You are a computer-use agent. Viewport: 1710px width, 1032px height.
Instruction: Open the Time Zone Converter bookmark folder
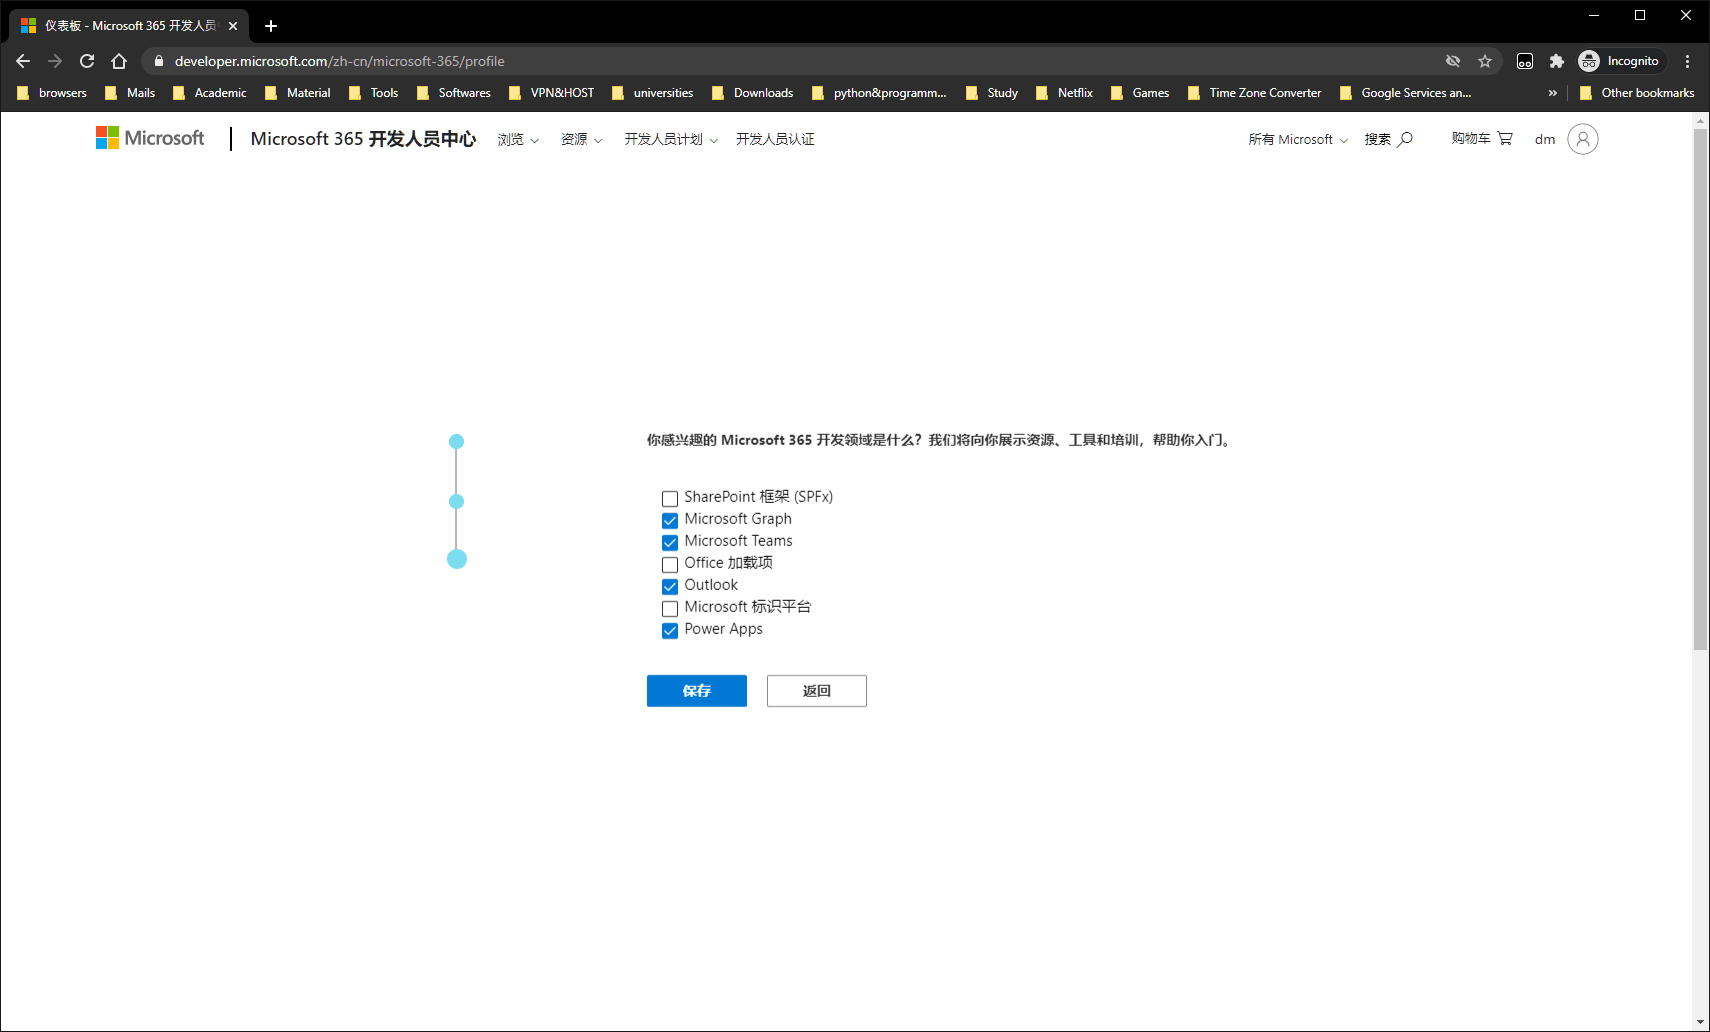1255,93
